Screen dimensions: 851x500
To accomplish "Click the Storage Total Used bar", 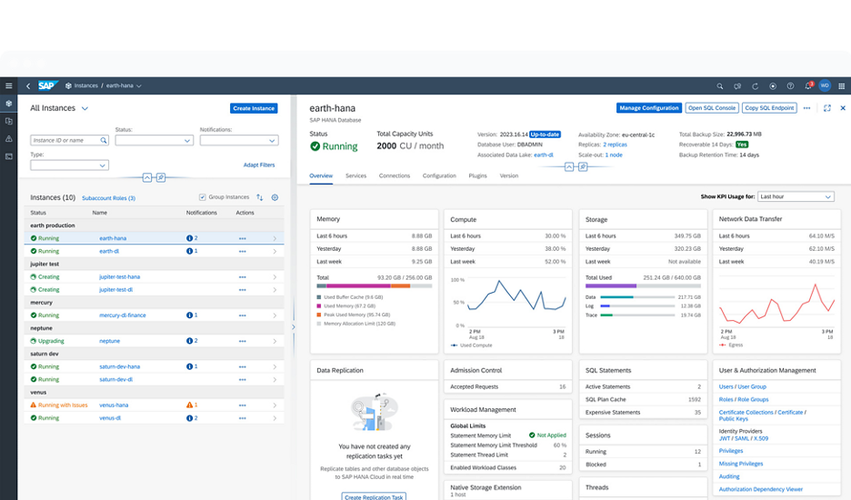I will tap(643, 286).
